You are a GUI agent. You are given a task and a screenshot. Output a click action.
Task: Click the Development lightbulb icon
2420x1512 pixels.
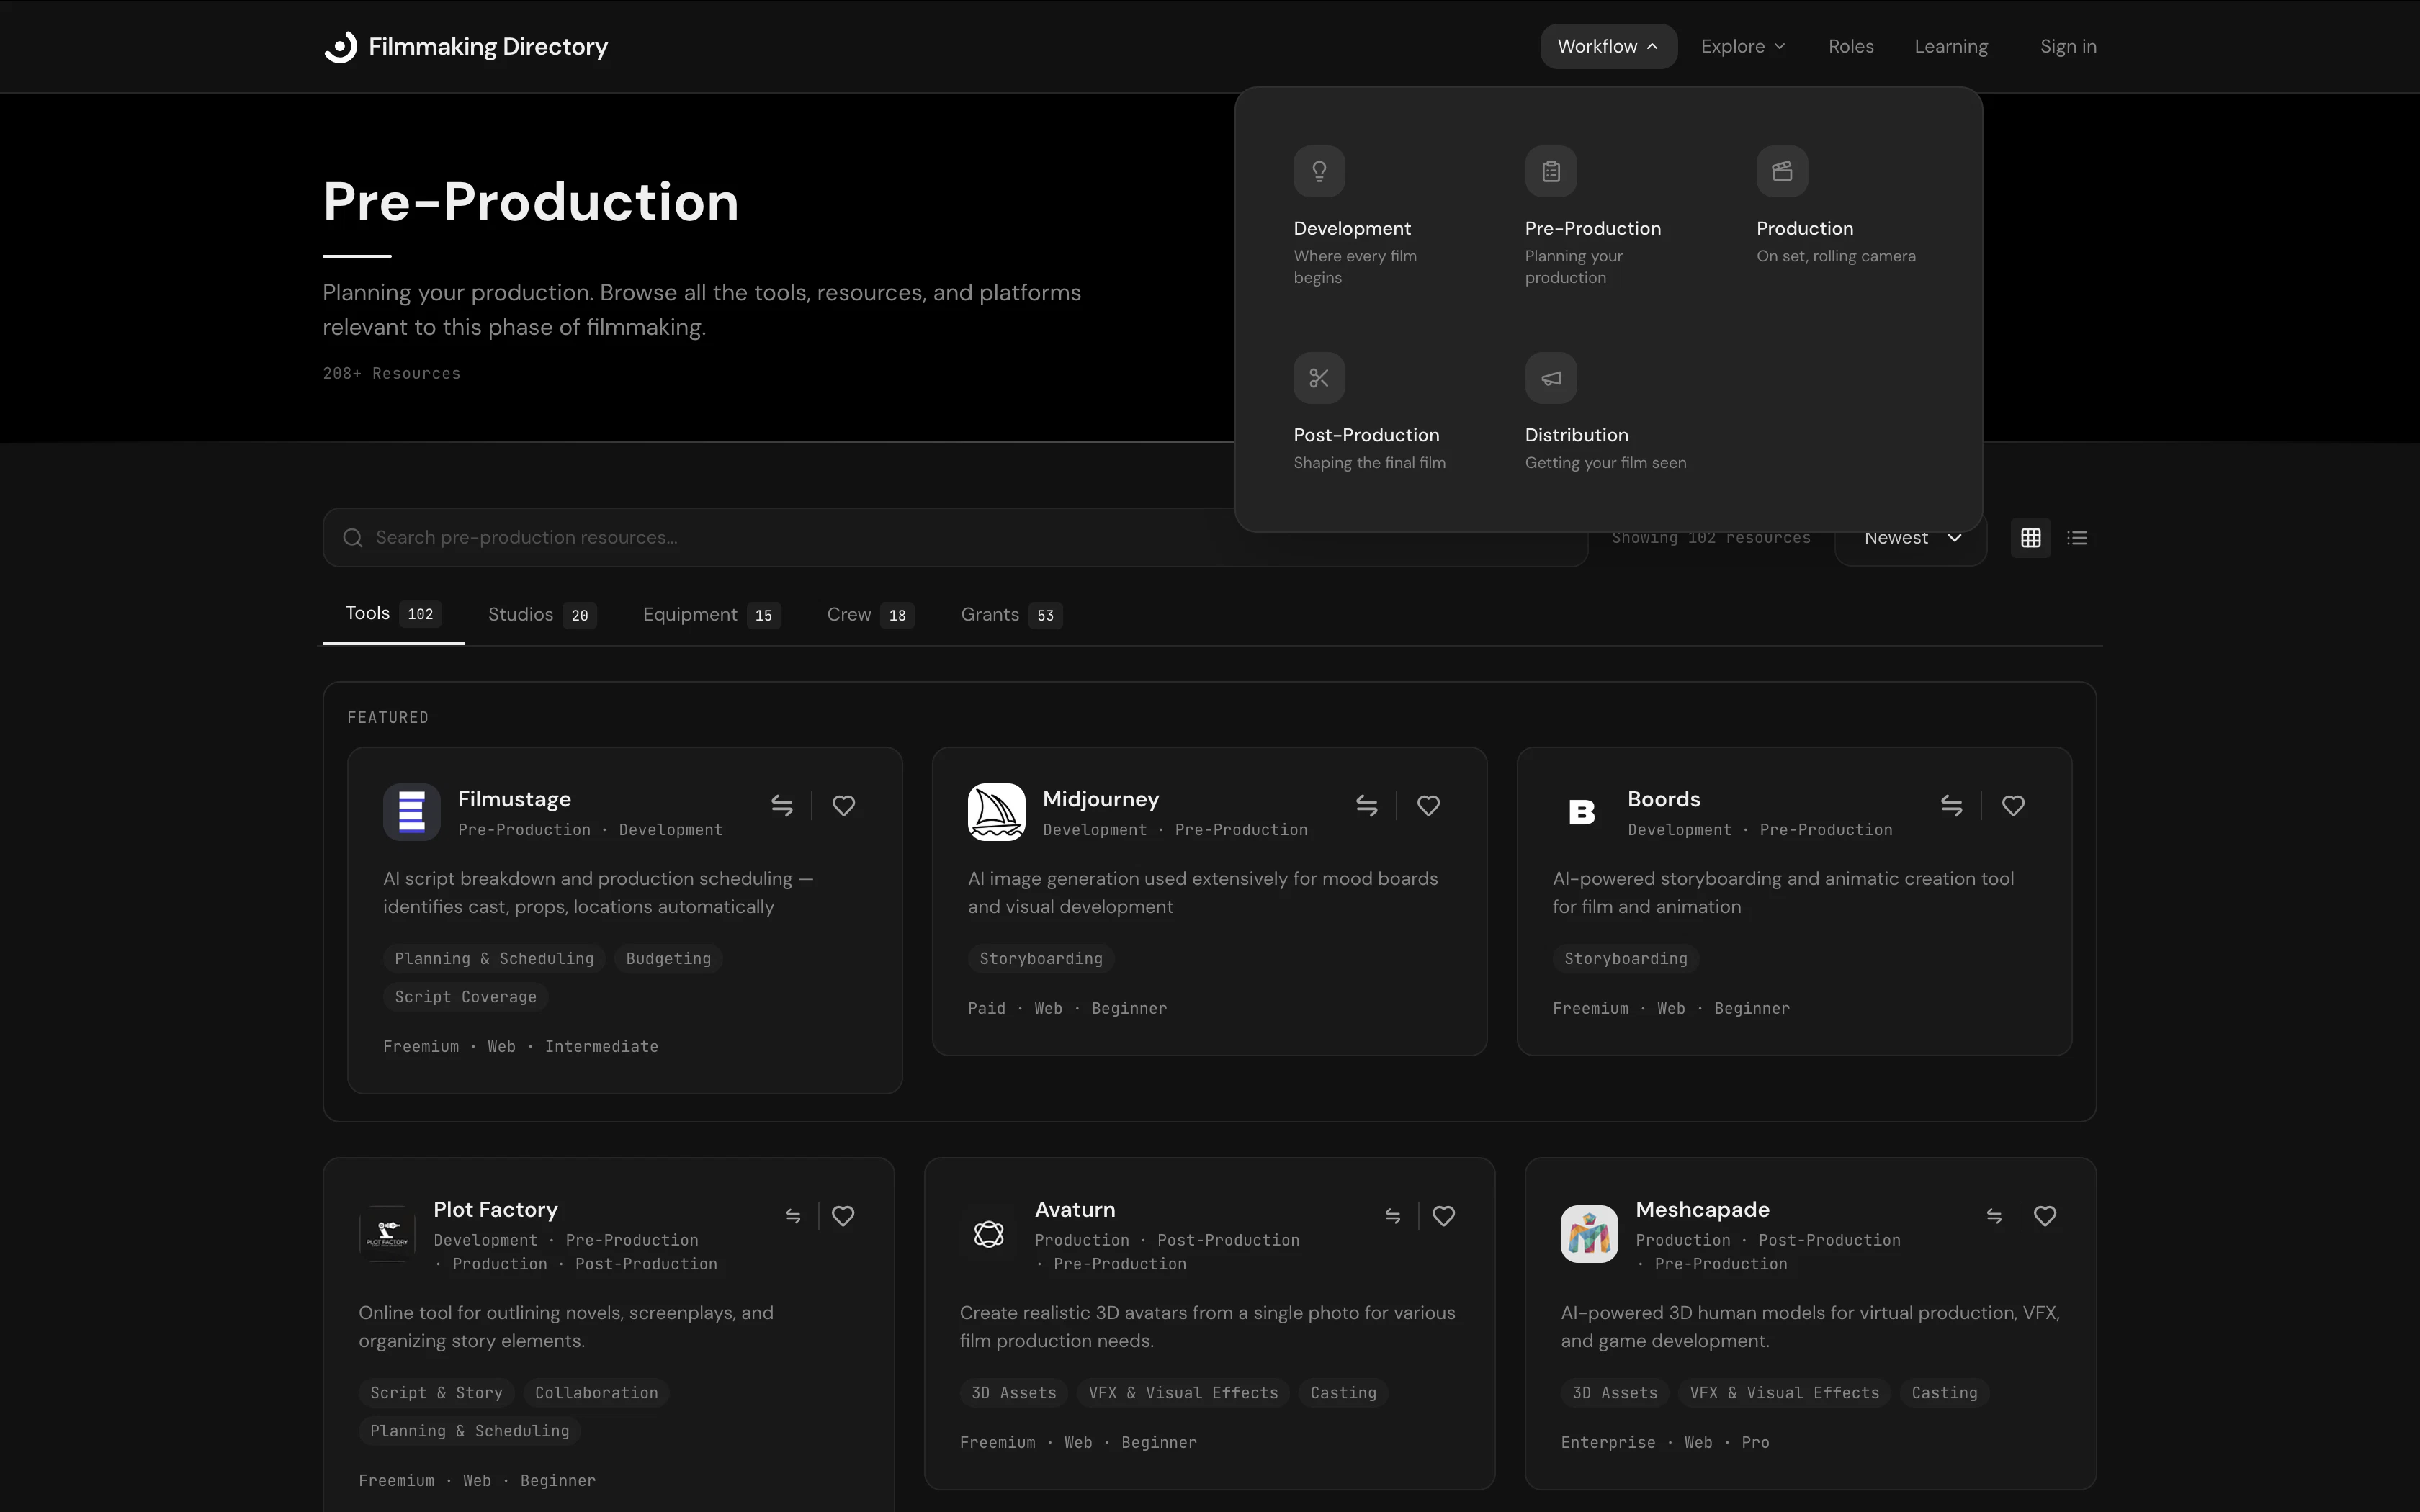pos(1319,171)
